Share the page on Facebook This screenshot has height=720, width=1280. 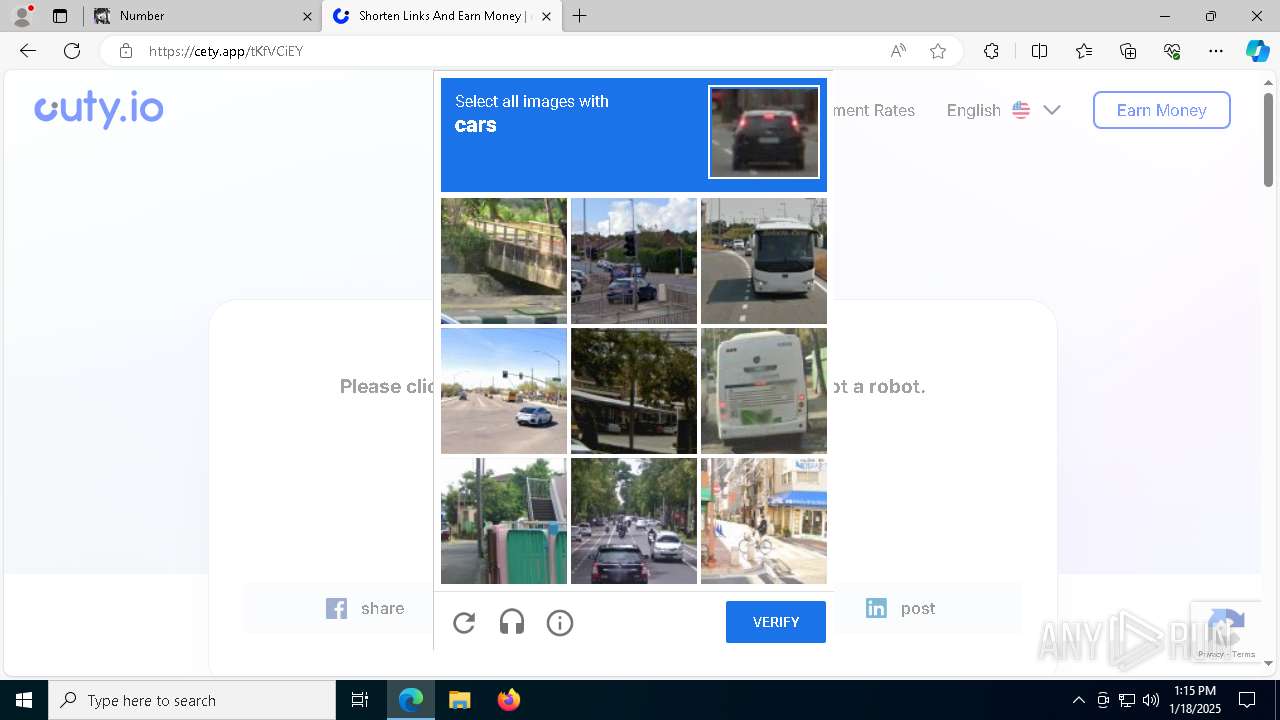(365, 608)
